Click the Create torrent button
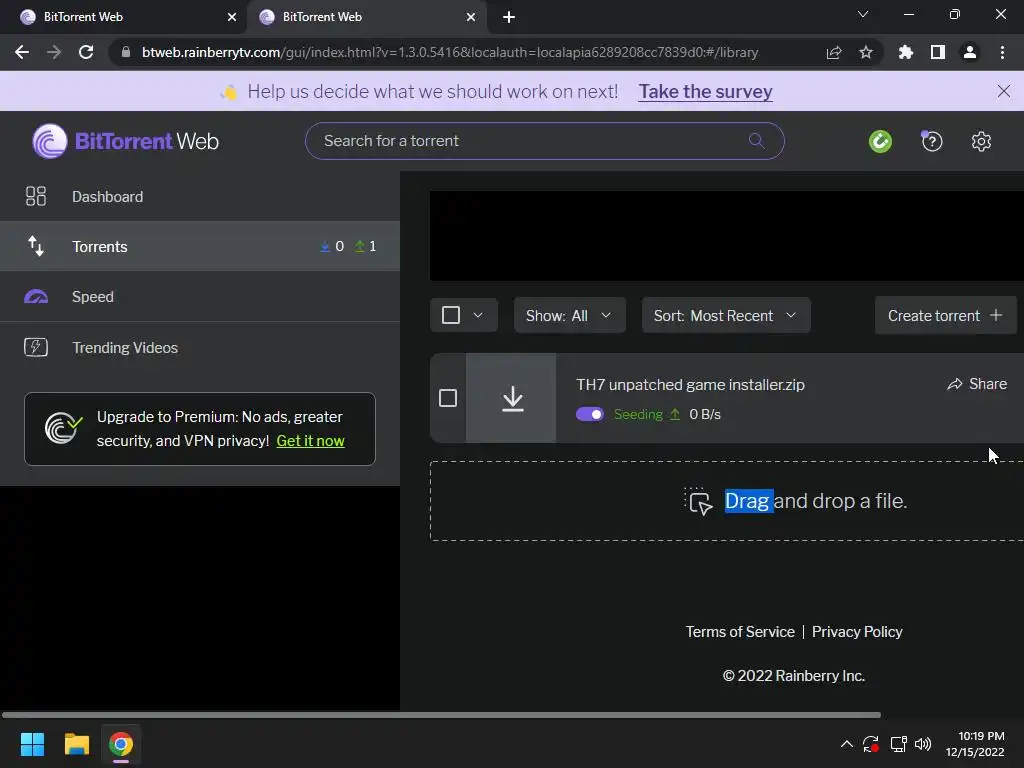 point(945,315)
